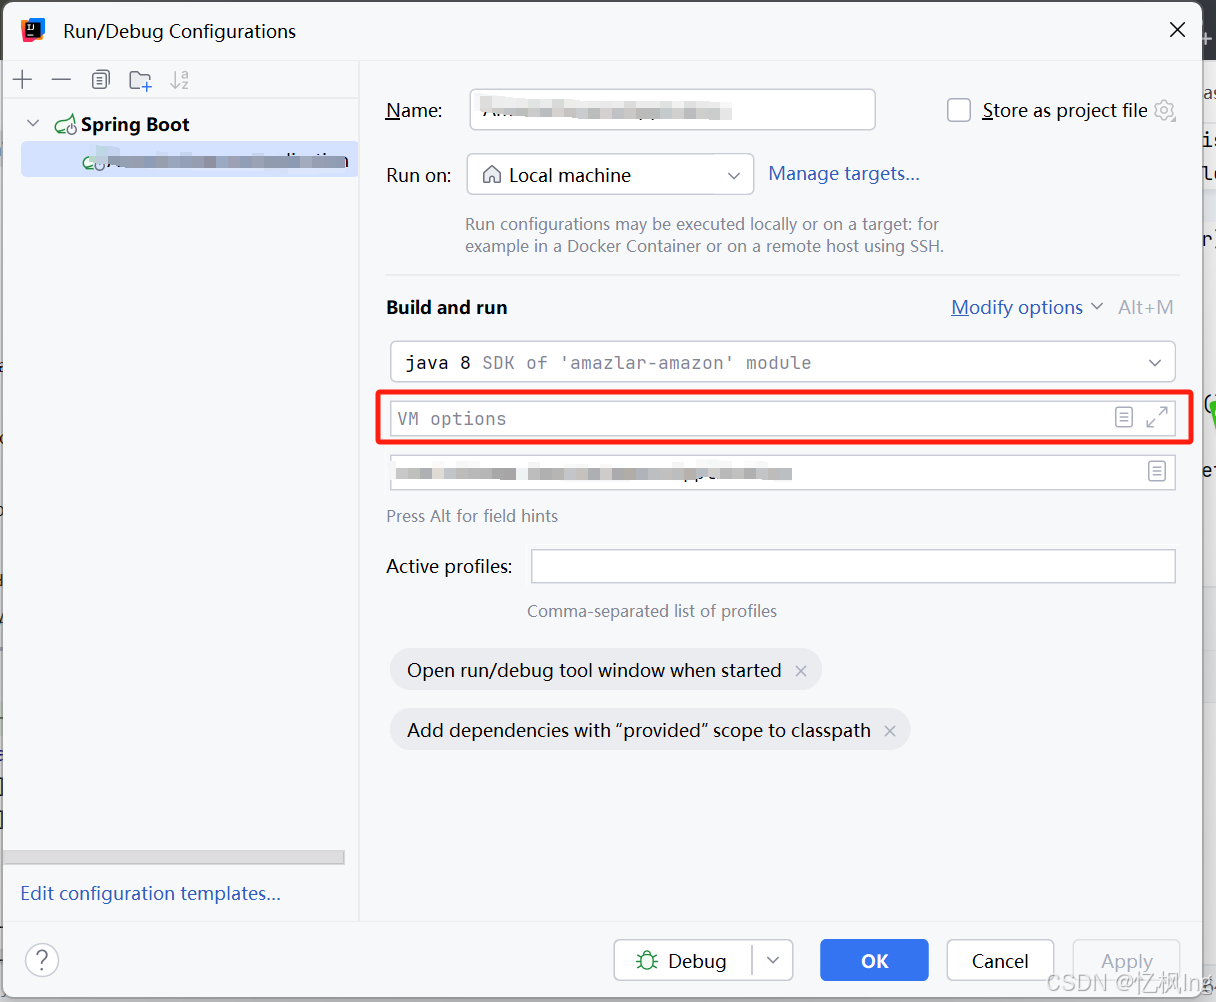Copy the selected configuration

(x=100, y=79)
